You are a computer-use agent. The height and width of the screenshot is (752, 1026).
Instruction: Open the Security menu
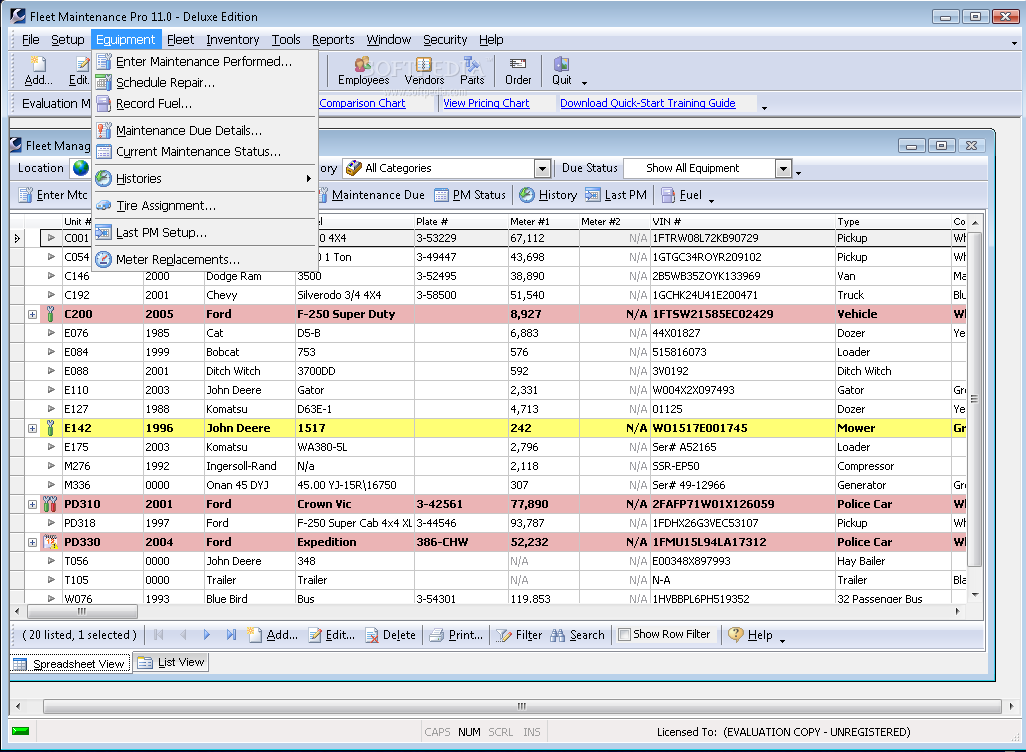pos(445,40)
